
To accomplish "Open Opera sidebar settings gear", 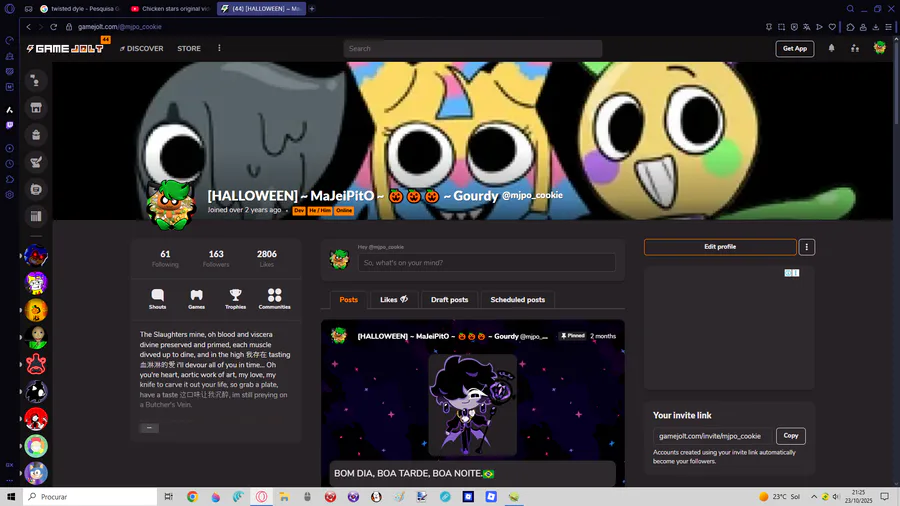I will (9, 195).
